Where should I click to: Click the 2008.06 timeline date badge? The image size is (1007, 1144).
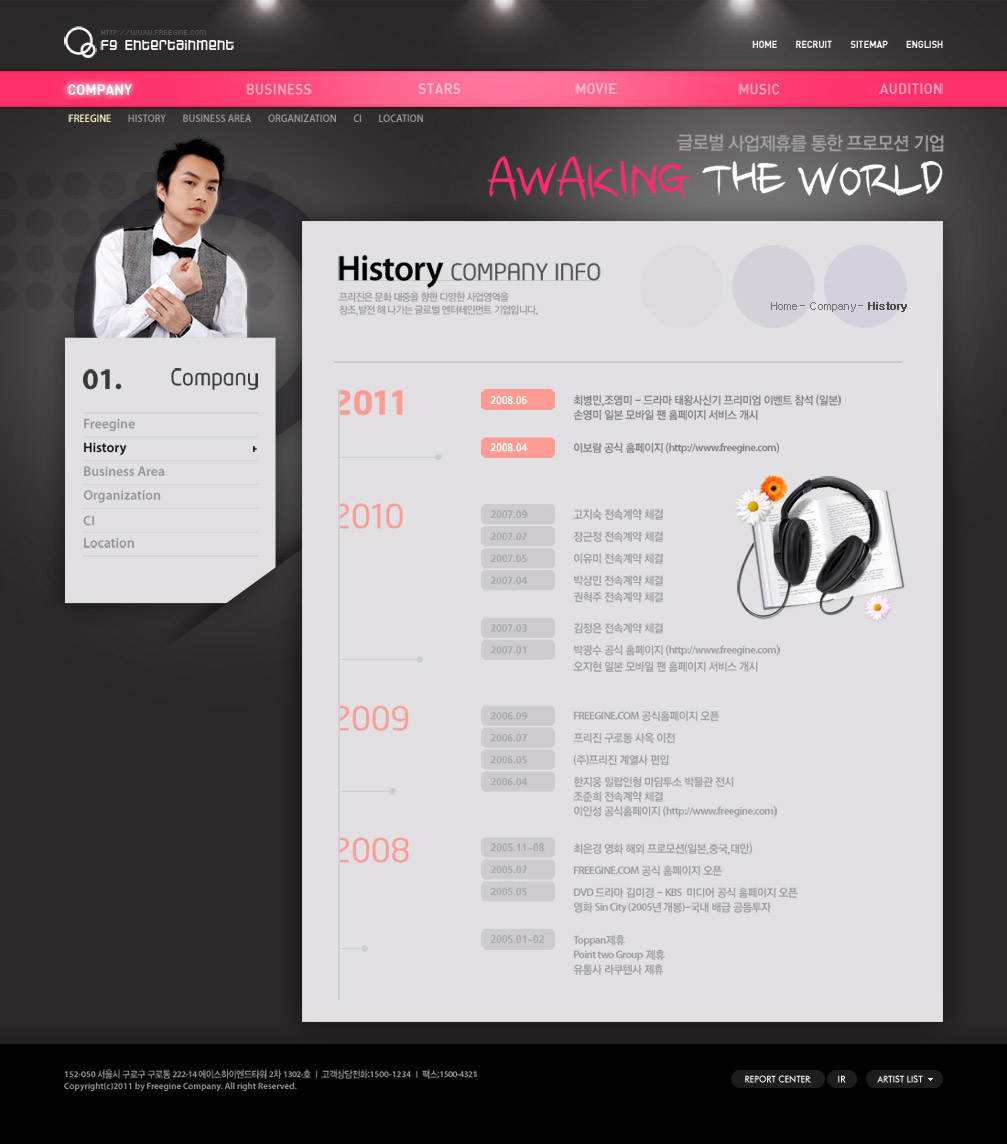pos(517,400)
